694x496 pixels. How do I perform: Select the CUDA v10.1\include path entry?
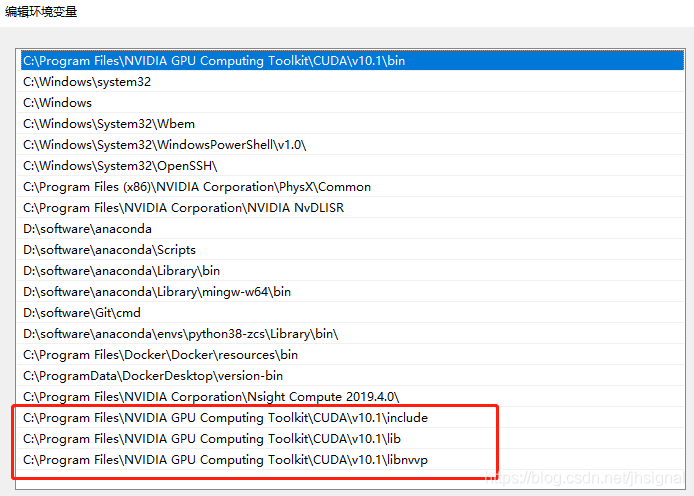coord(225,418)
